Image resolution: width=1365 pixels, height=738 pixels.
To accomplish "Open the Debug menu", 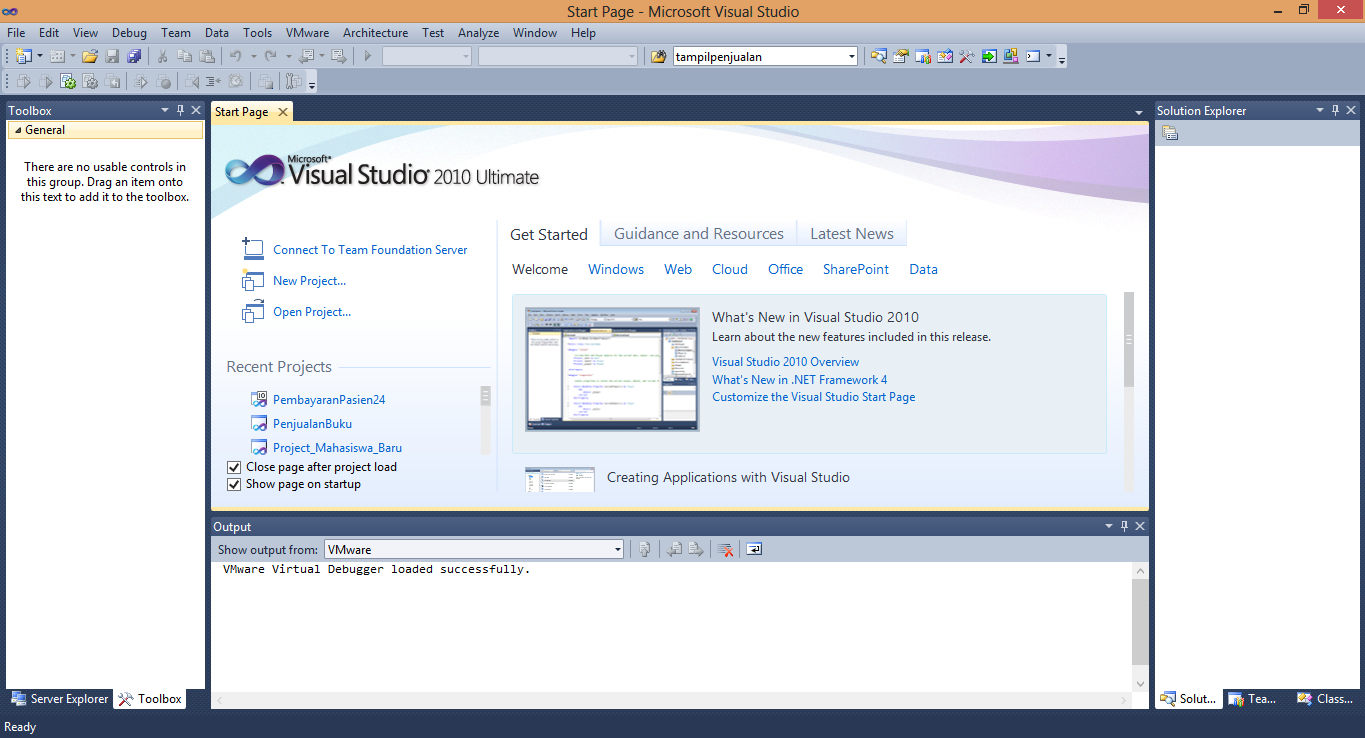I will [129, 33].
